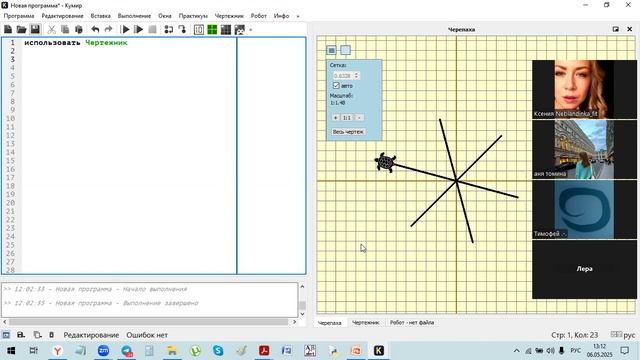
Task: Click the light blue square canvas button
Action: (x=345, y=50)
